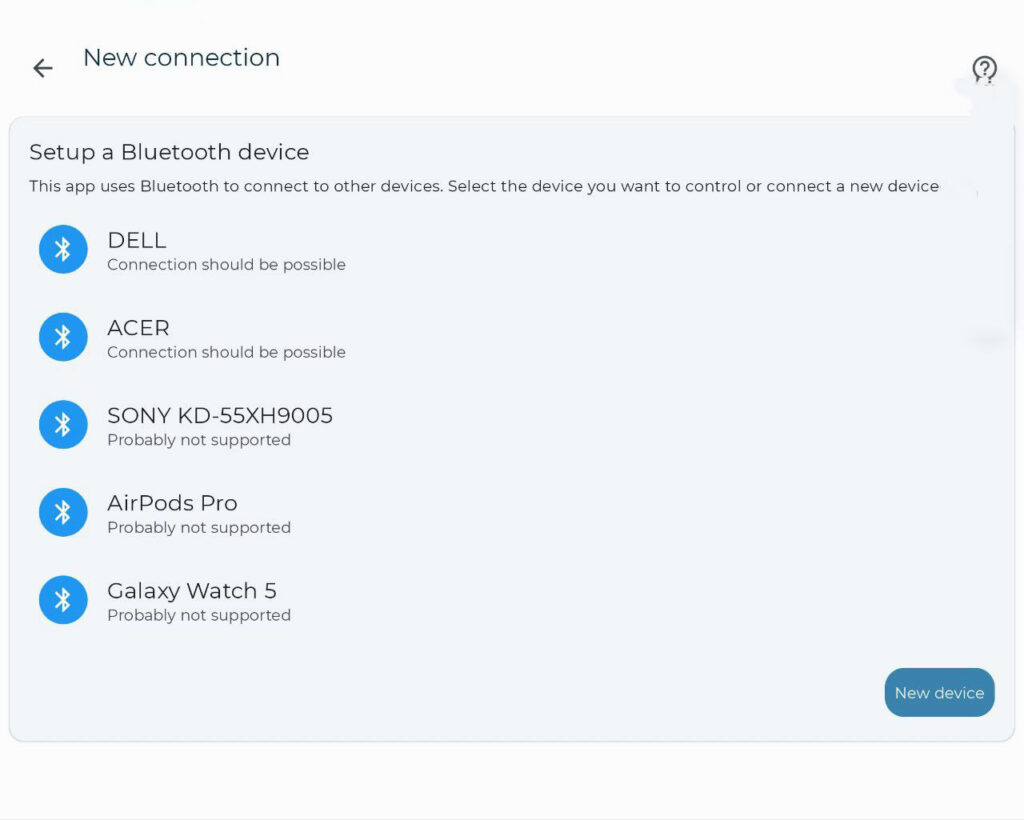Click the 'New connection' page title
Viewport: 1024px width, 820px height.
coord(182,57)
